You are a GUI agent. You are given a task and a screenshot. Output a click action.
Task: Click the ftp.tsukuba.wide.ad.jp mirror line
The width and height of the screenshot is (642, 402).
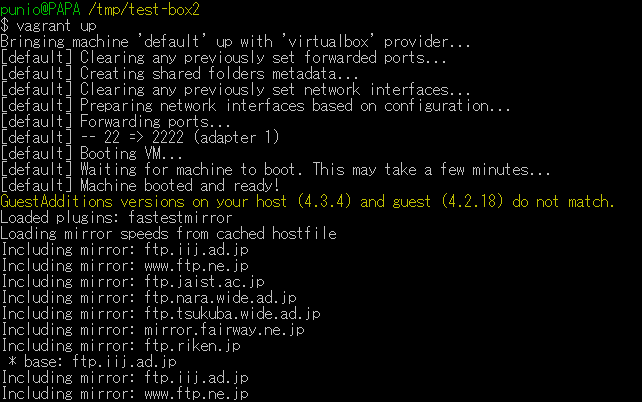click(x=161, y=314)
